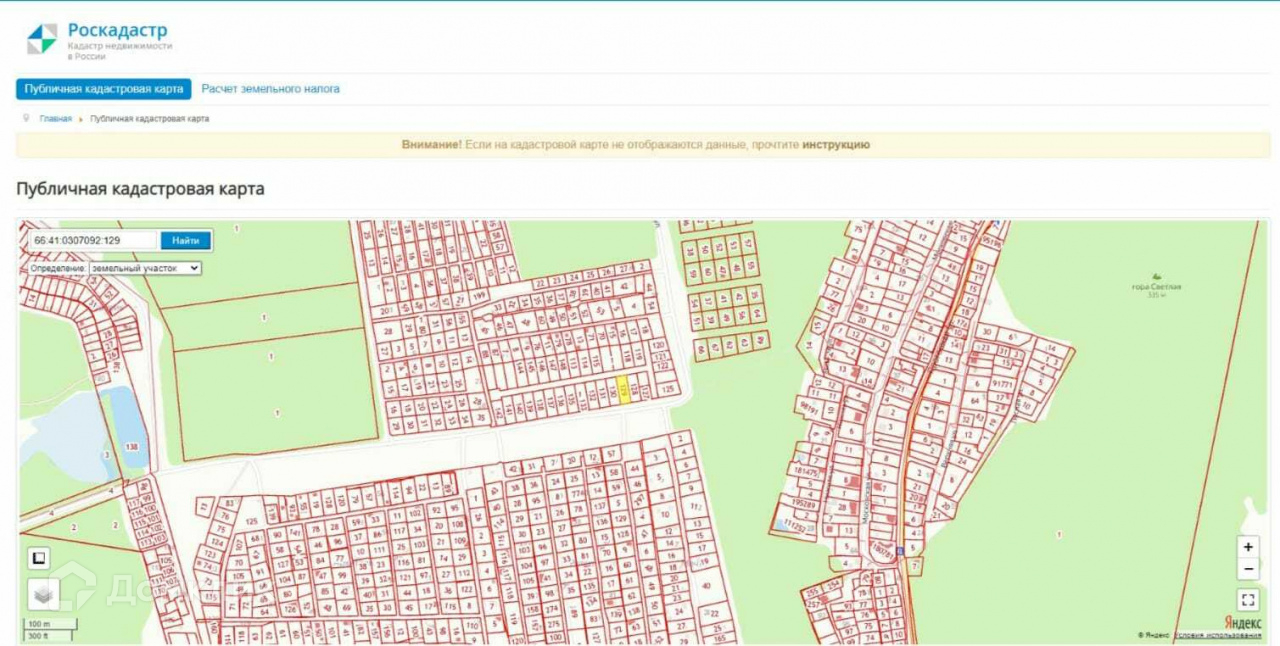1280x646 pixels.
Task: Activate the map ruler measurement tool
Action: [39, 558]
